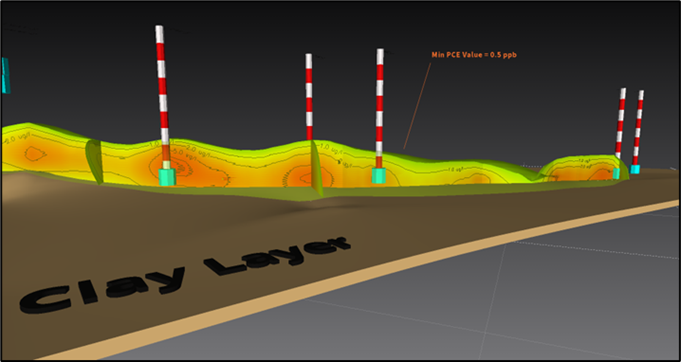Select the left green vertical slice plane

94,161
